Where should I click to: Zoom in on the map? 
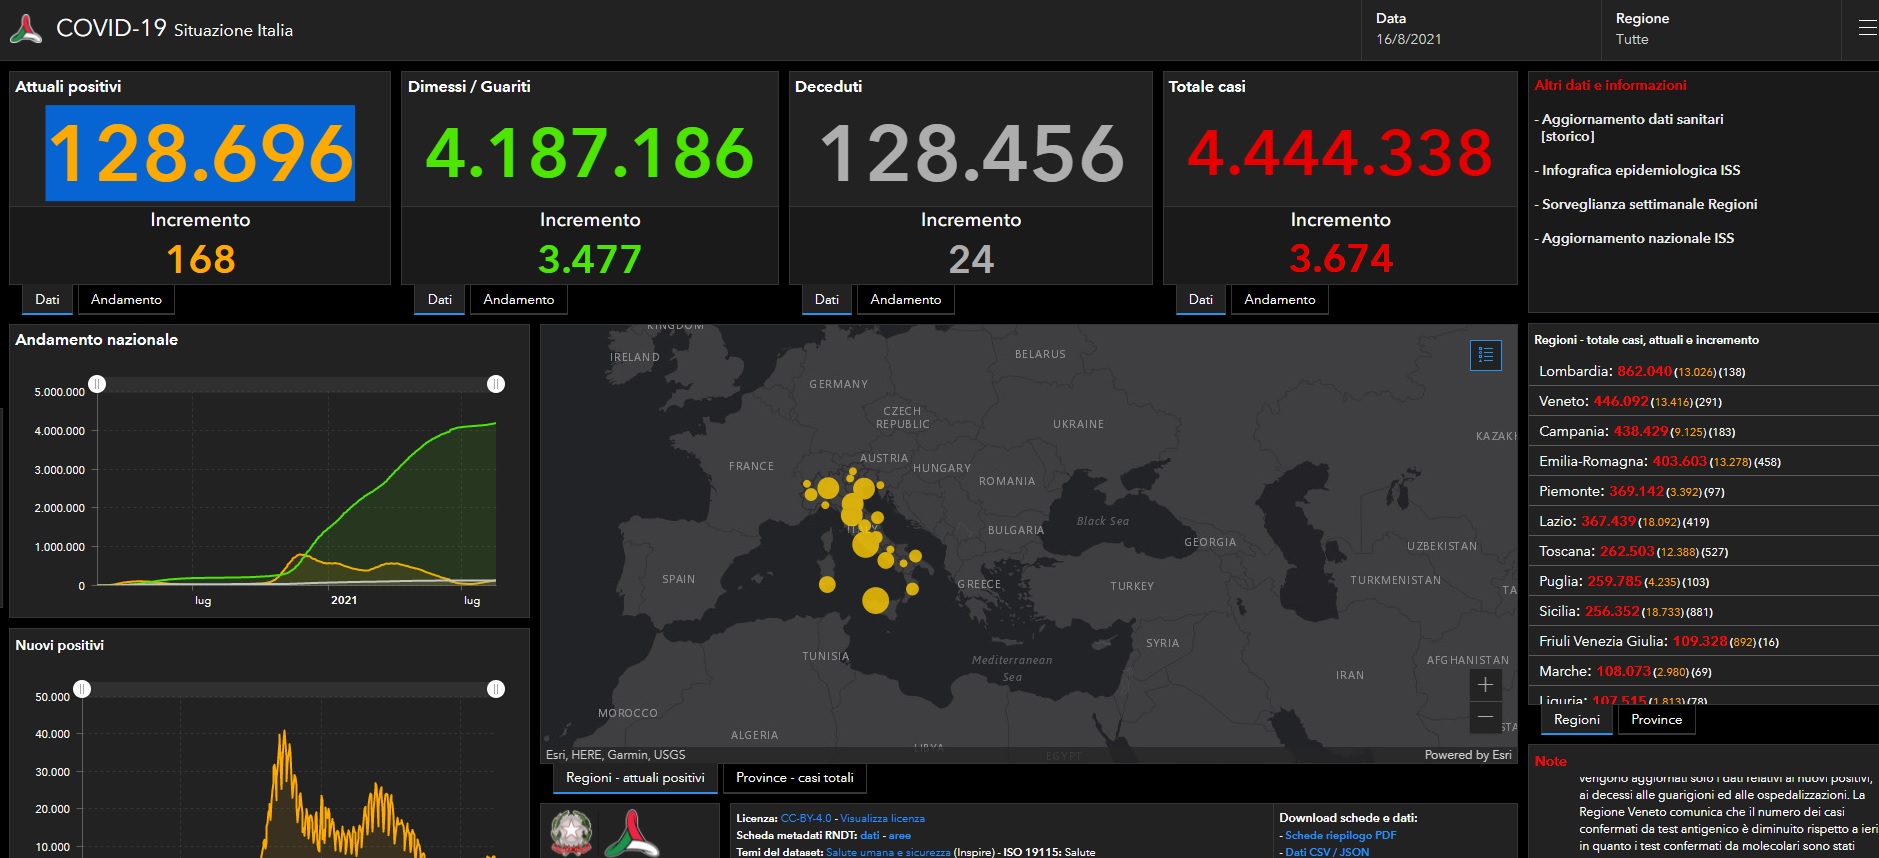(x=1485, y=685)
